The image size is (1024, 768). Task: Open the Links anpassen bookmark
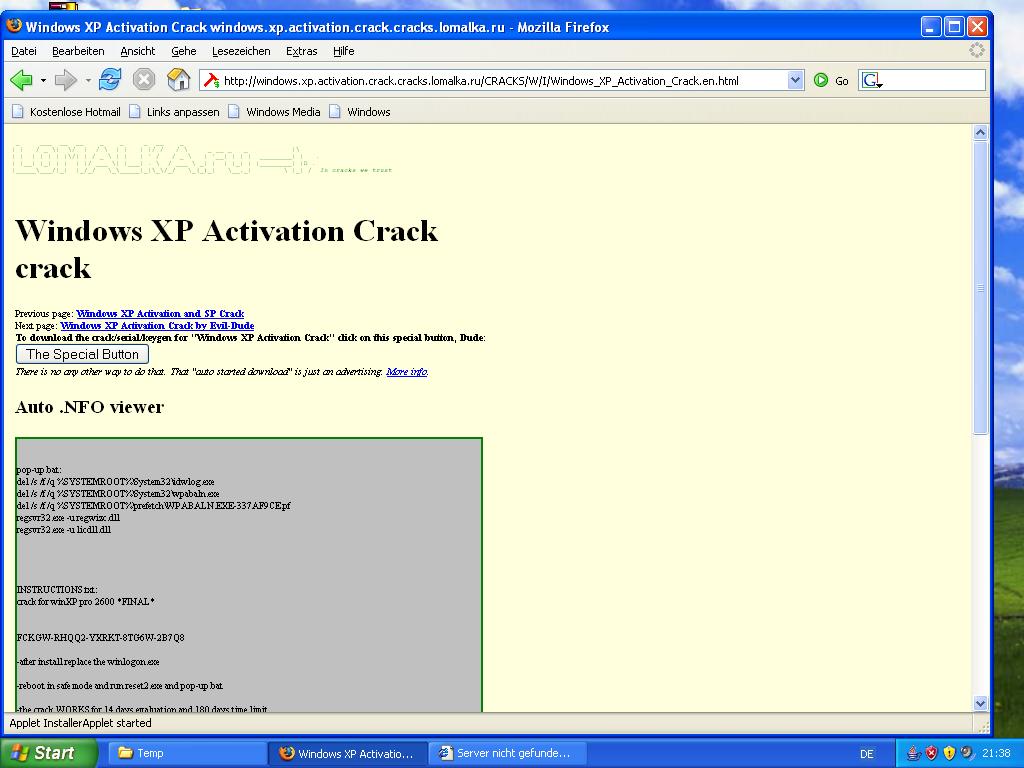[x=174, y=112]
